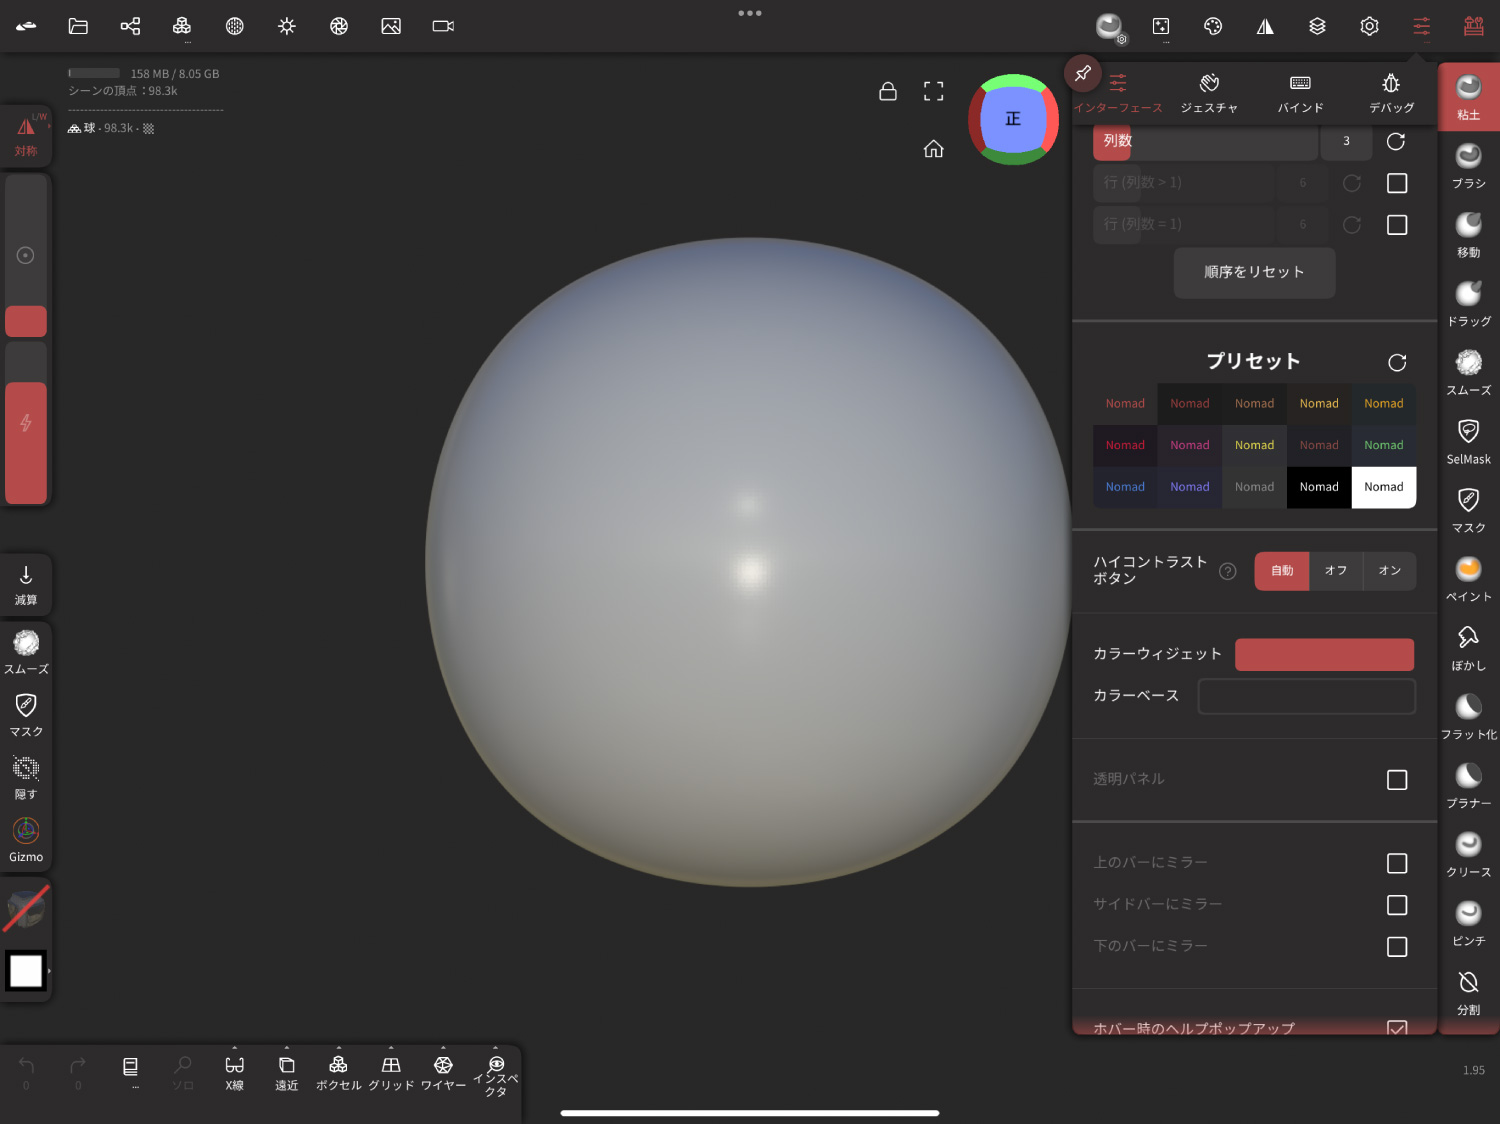
Task: Choose the ペイント (Paint) tool
Action: pyautogui.click(x=1468, y=578)
